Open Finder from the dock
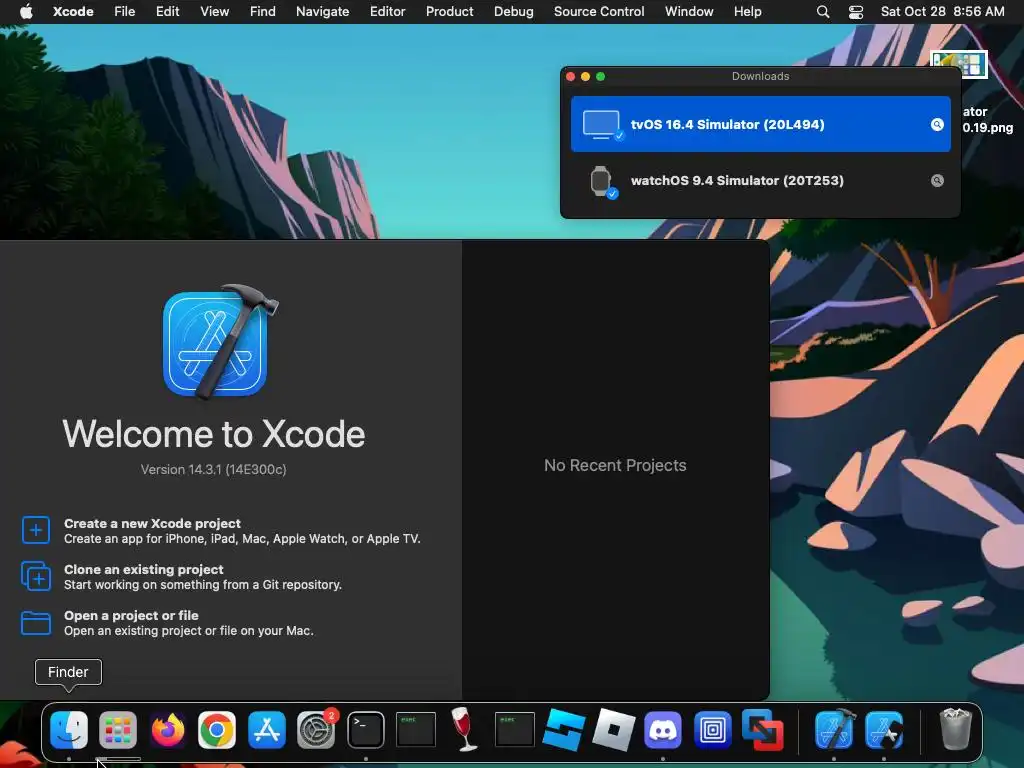The image size is (1024, 768). tap(69, 729)
